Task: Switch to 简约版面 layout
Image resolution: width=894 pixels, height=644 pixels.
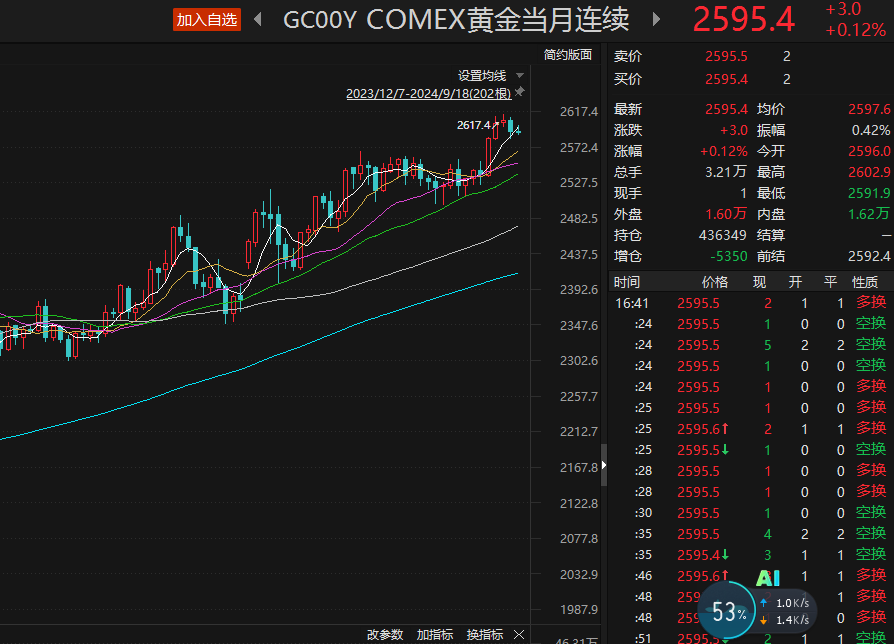Action: click(567, 55)
